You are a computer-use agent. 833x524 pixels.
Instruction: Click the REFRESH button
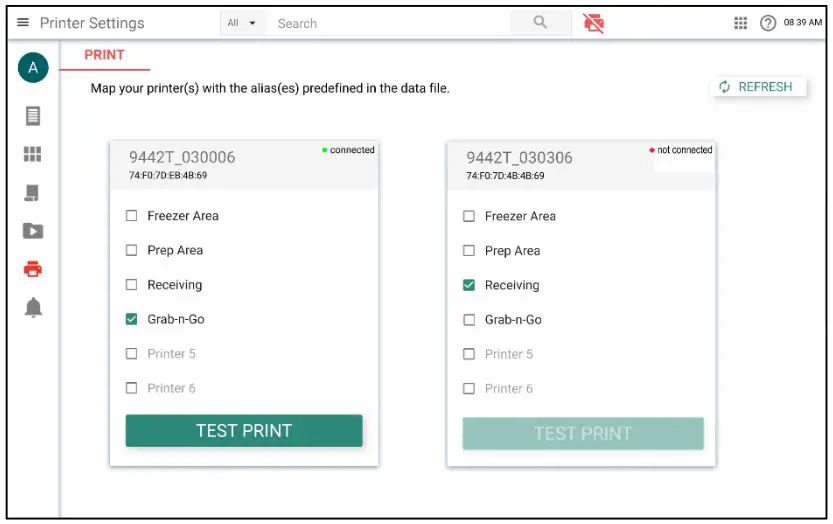pos(756,87)
